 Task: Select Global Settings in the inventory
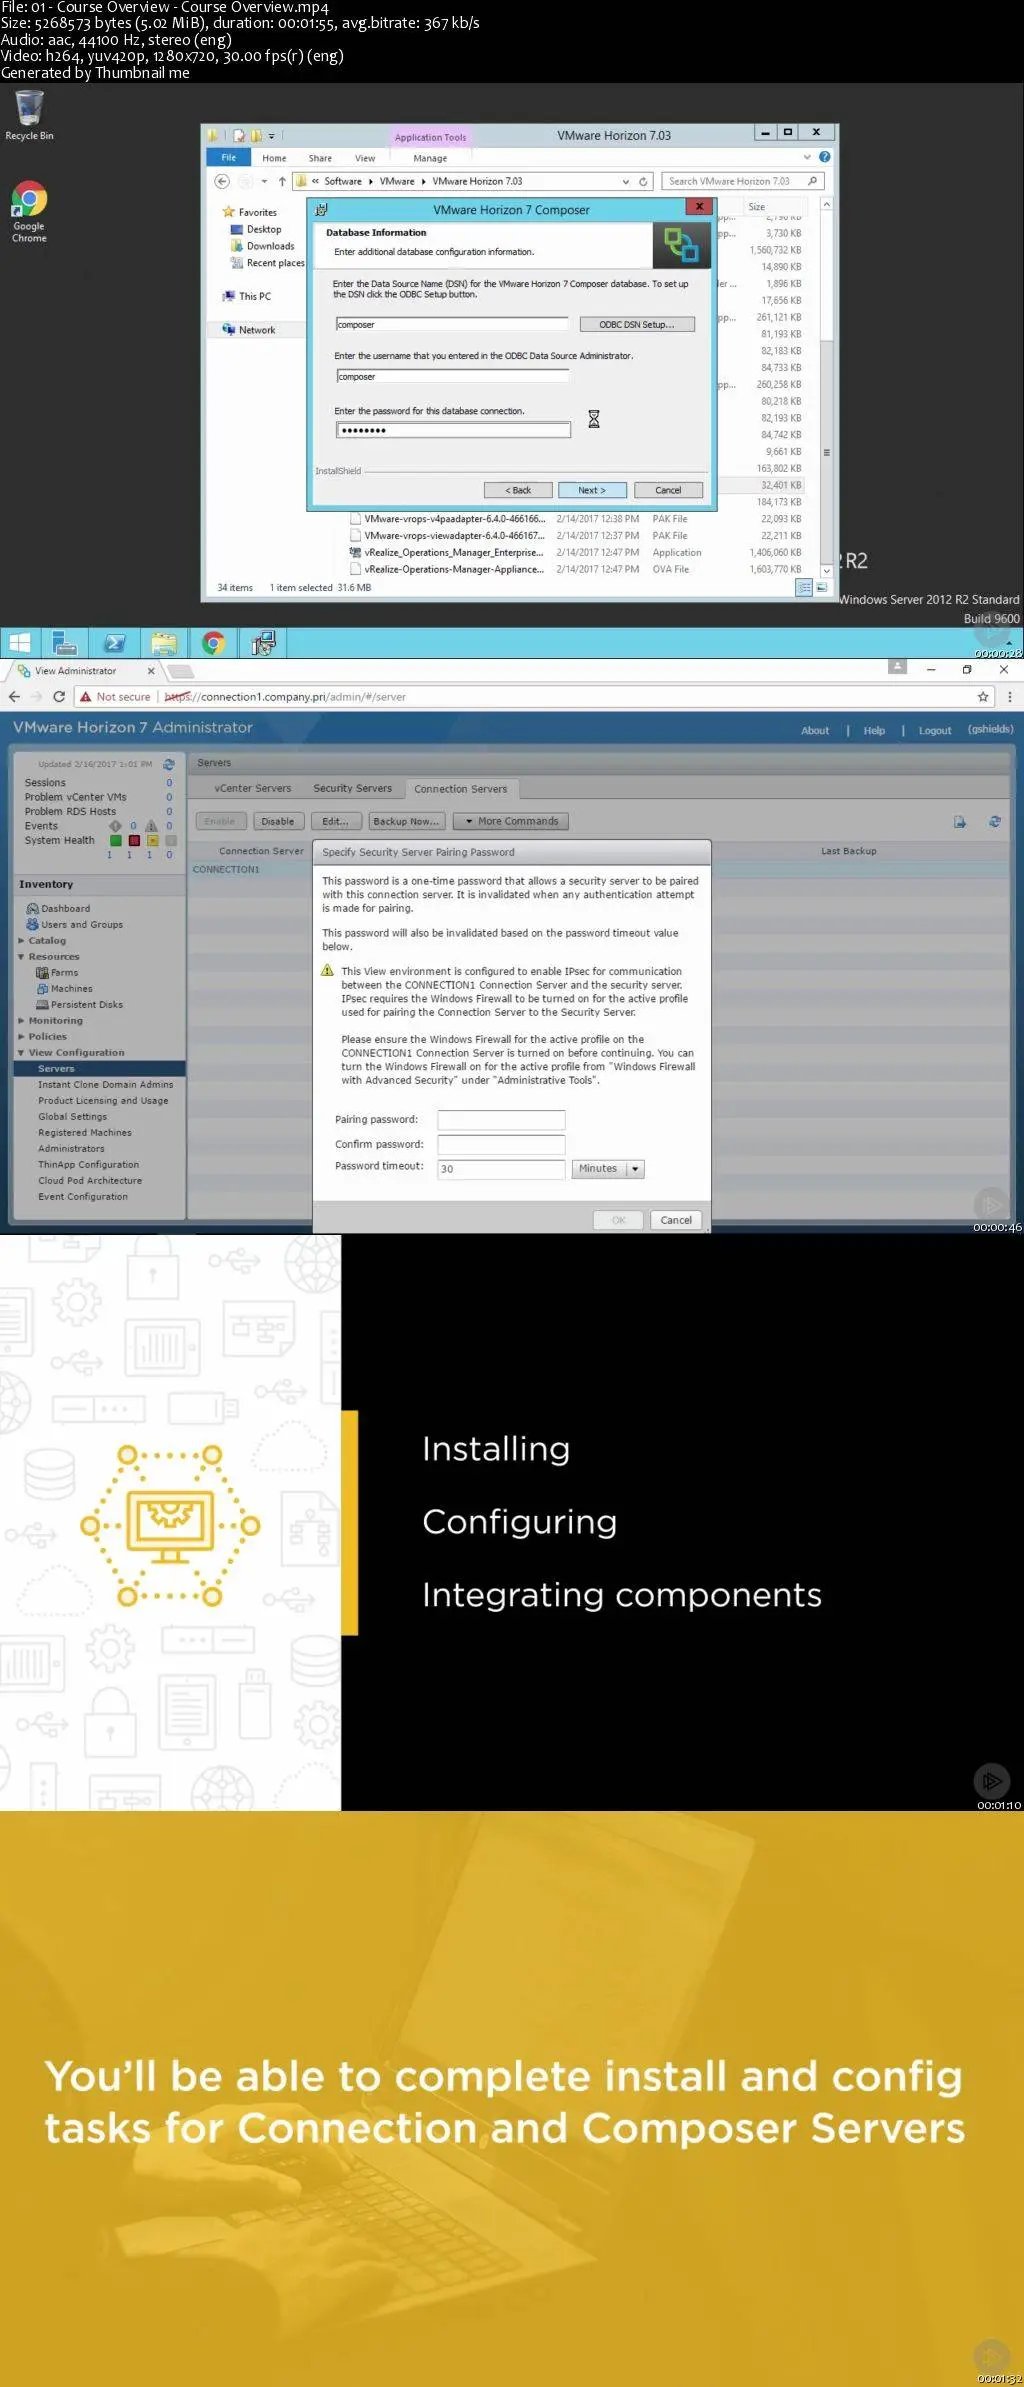coord(72,1117)
